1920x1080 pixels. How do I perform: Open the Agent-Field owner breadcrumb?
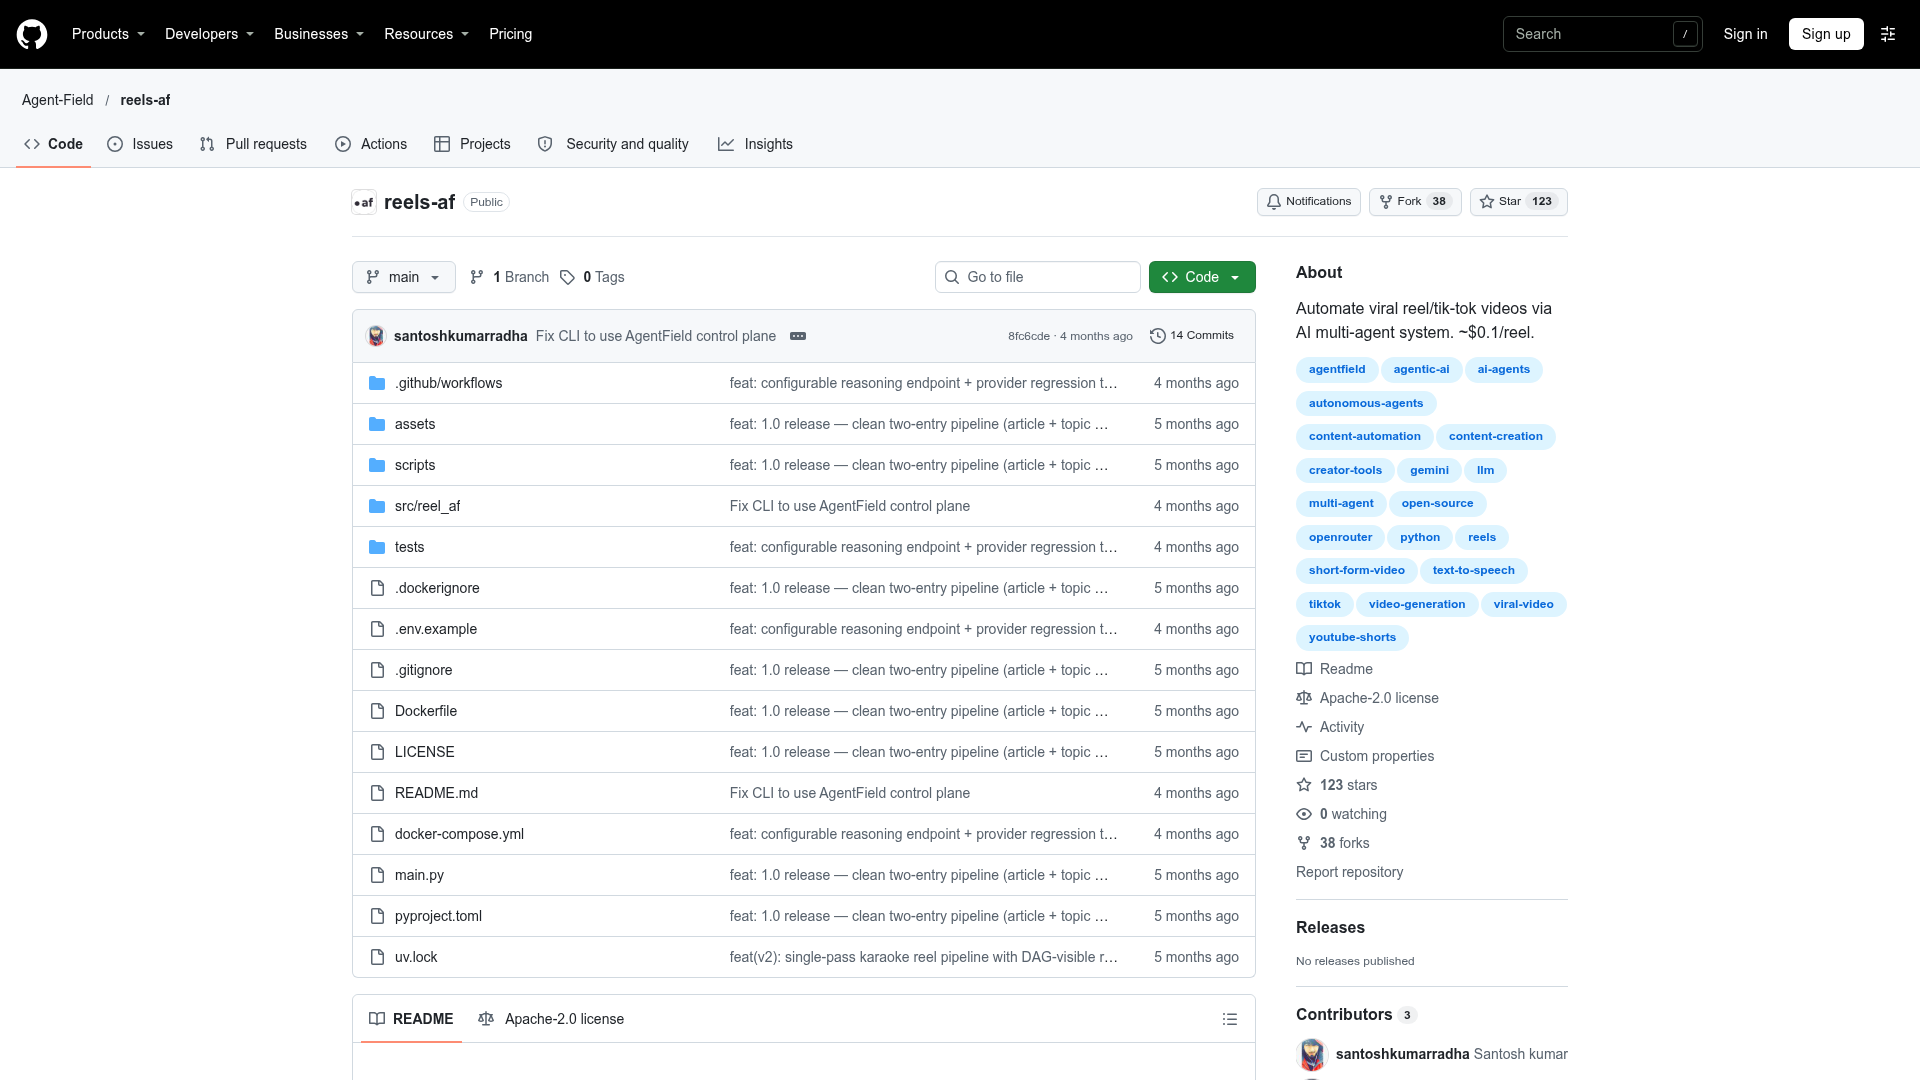58,100
